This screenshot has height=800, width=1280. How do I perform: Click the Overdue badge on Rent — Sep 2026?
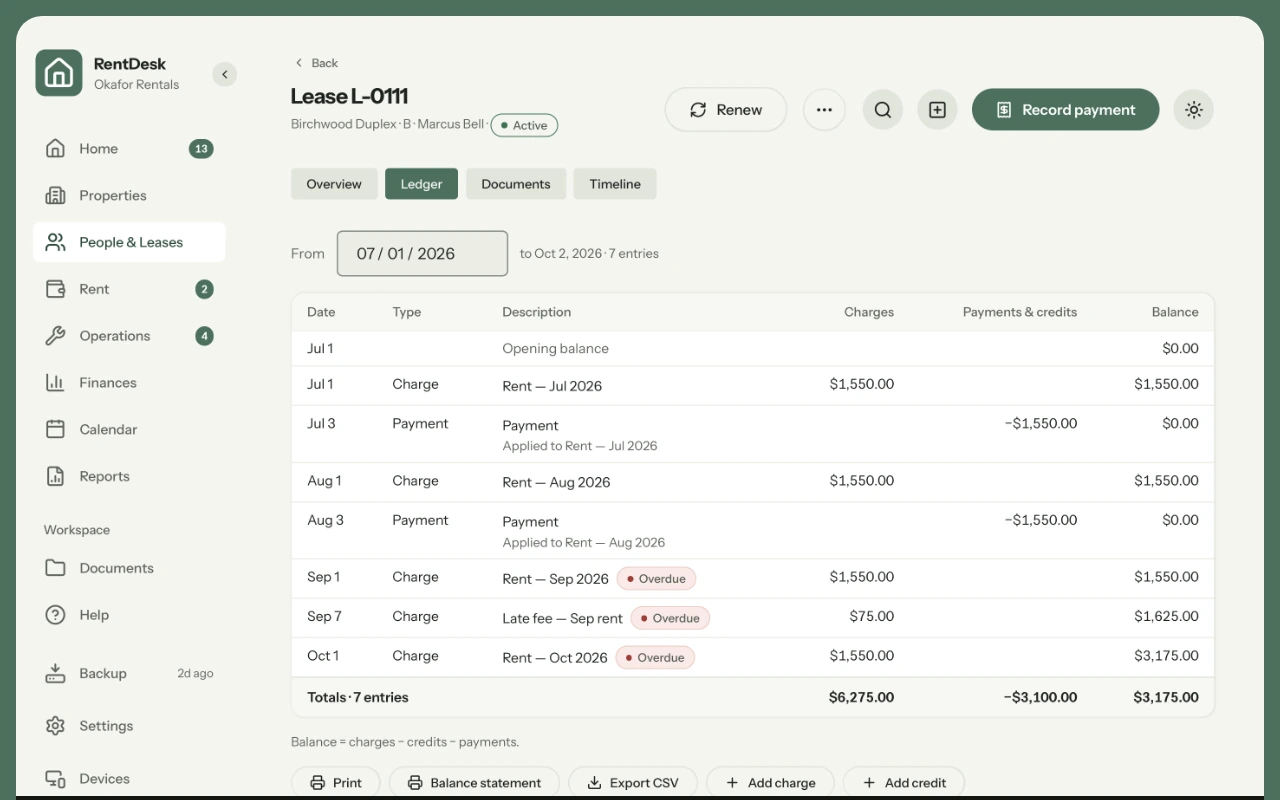(x=656, y=579)
